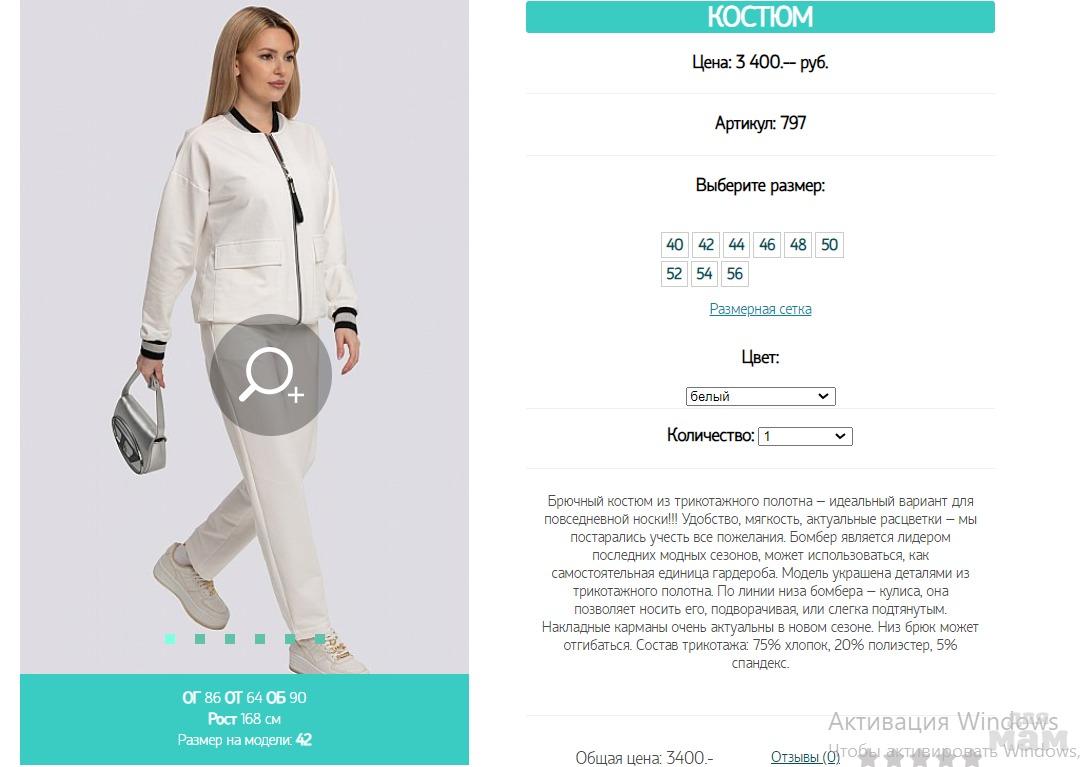1085x767 pixels.
Task: Select the fifth image carousel dot
Action: point(290,639)
